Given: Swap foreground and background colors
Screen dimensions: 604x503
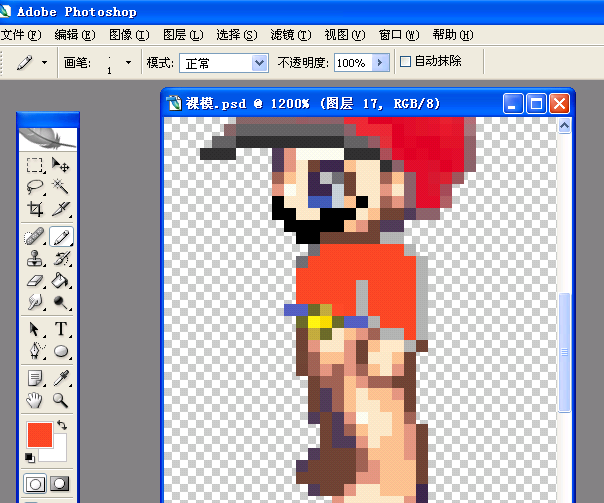Looking at the screenshot, I should tap(62, 425).
